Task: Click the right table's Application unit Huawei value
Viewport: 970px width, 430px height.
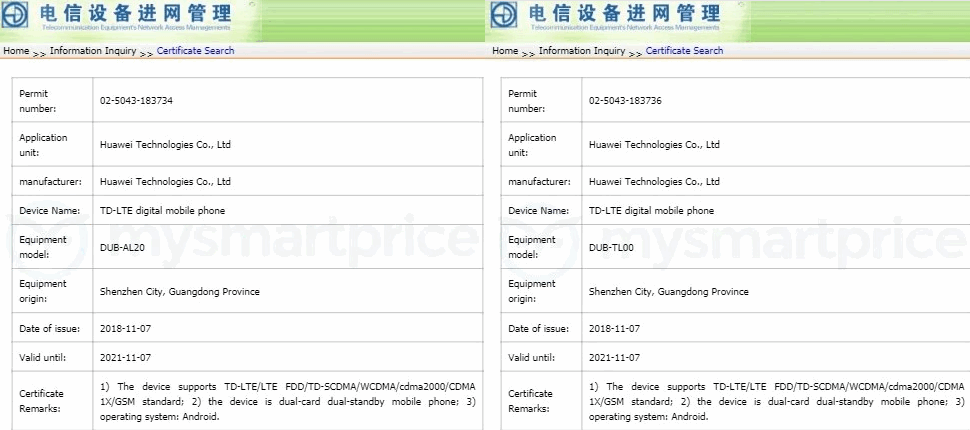Action: (654, 145)
